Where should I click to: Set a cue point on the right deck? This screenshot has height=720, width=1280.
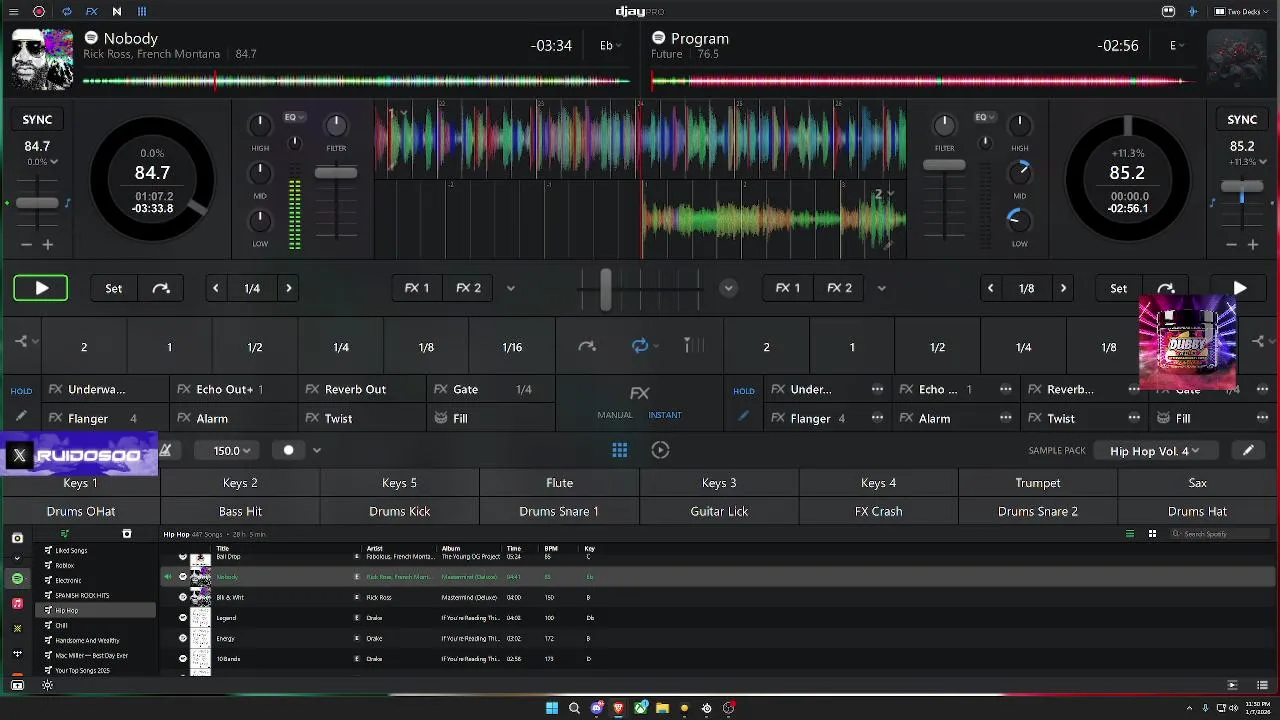[x=1118, y=288]
